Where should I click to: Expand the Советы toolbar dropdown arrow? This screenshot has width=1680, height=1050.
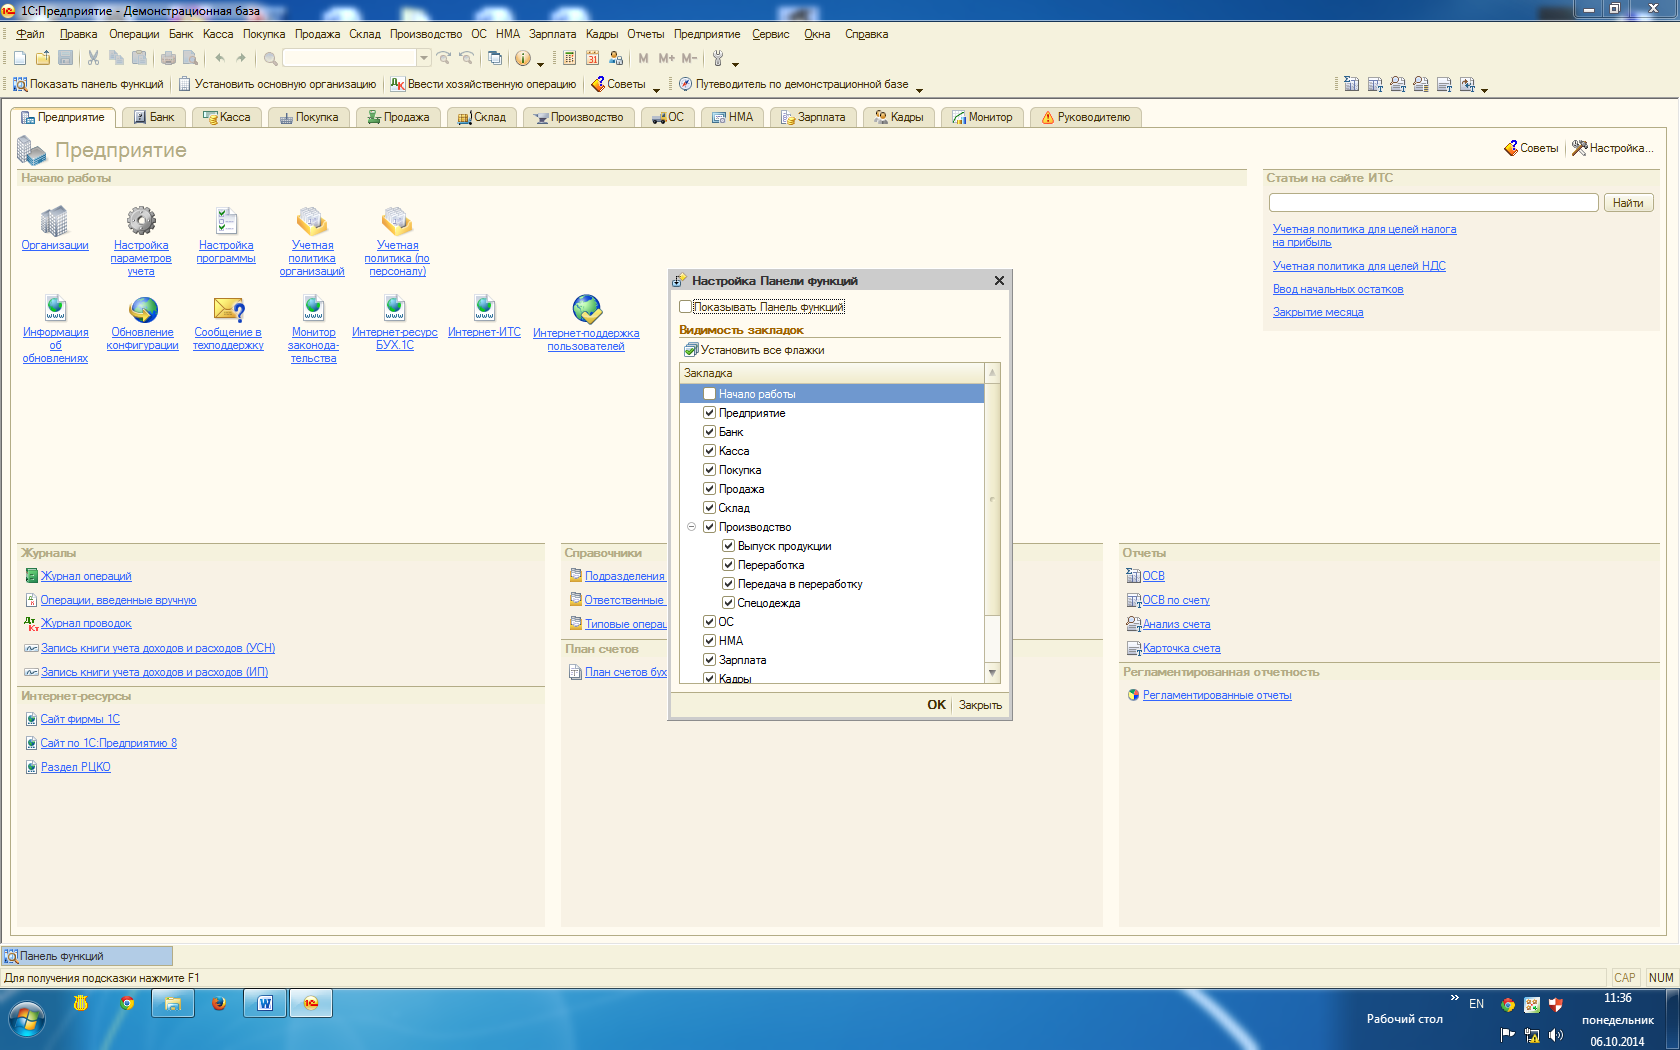[x=656, y=88]
